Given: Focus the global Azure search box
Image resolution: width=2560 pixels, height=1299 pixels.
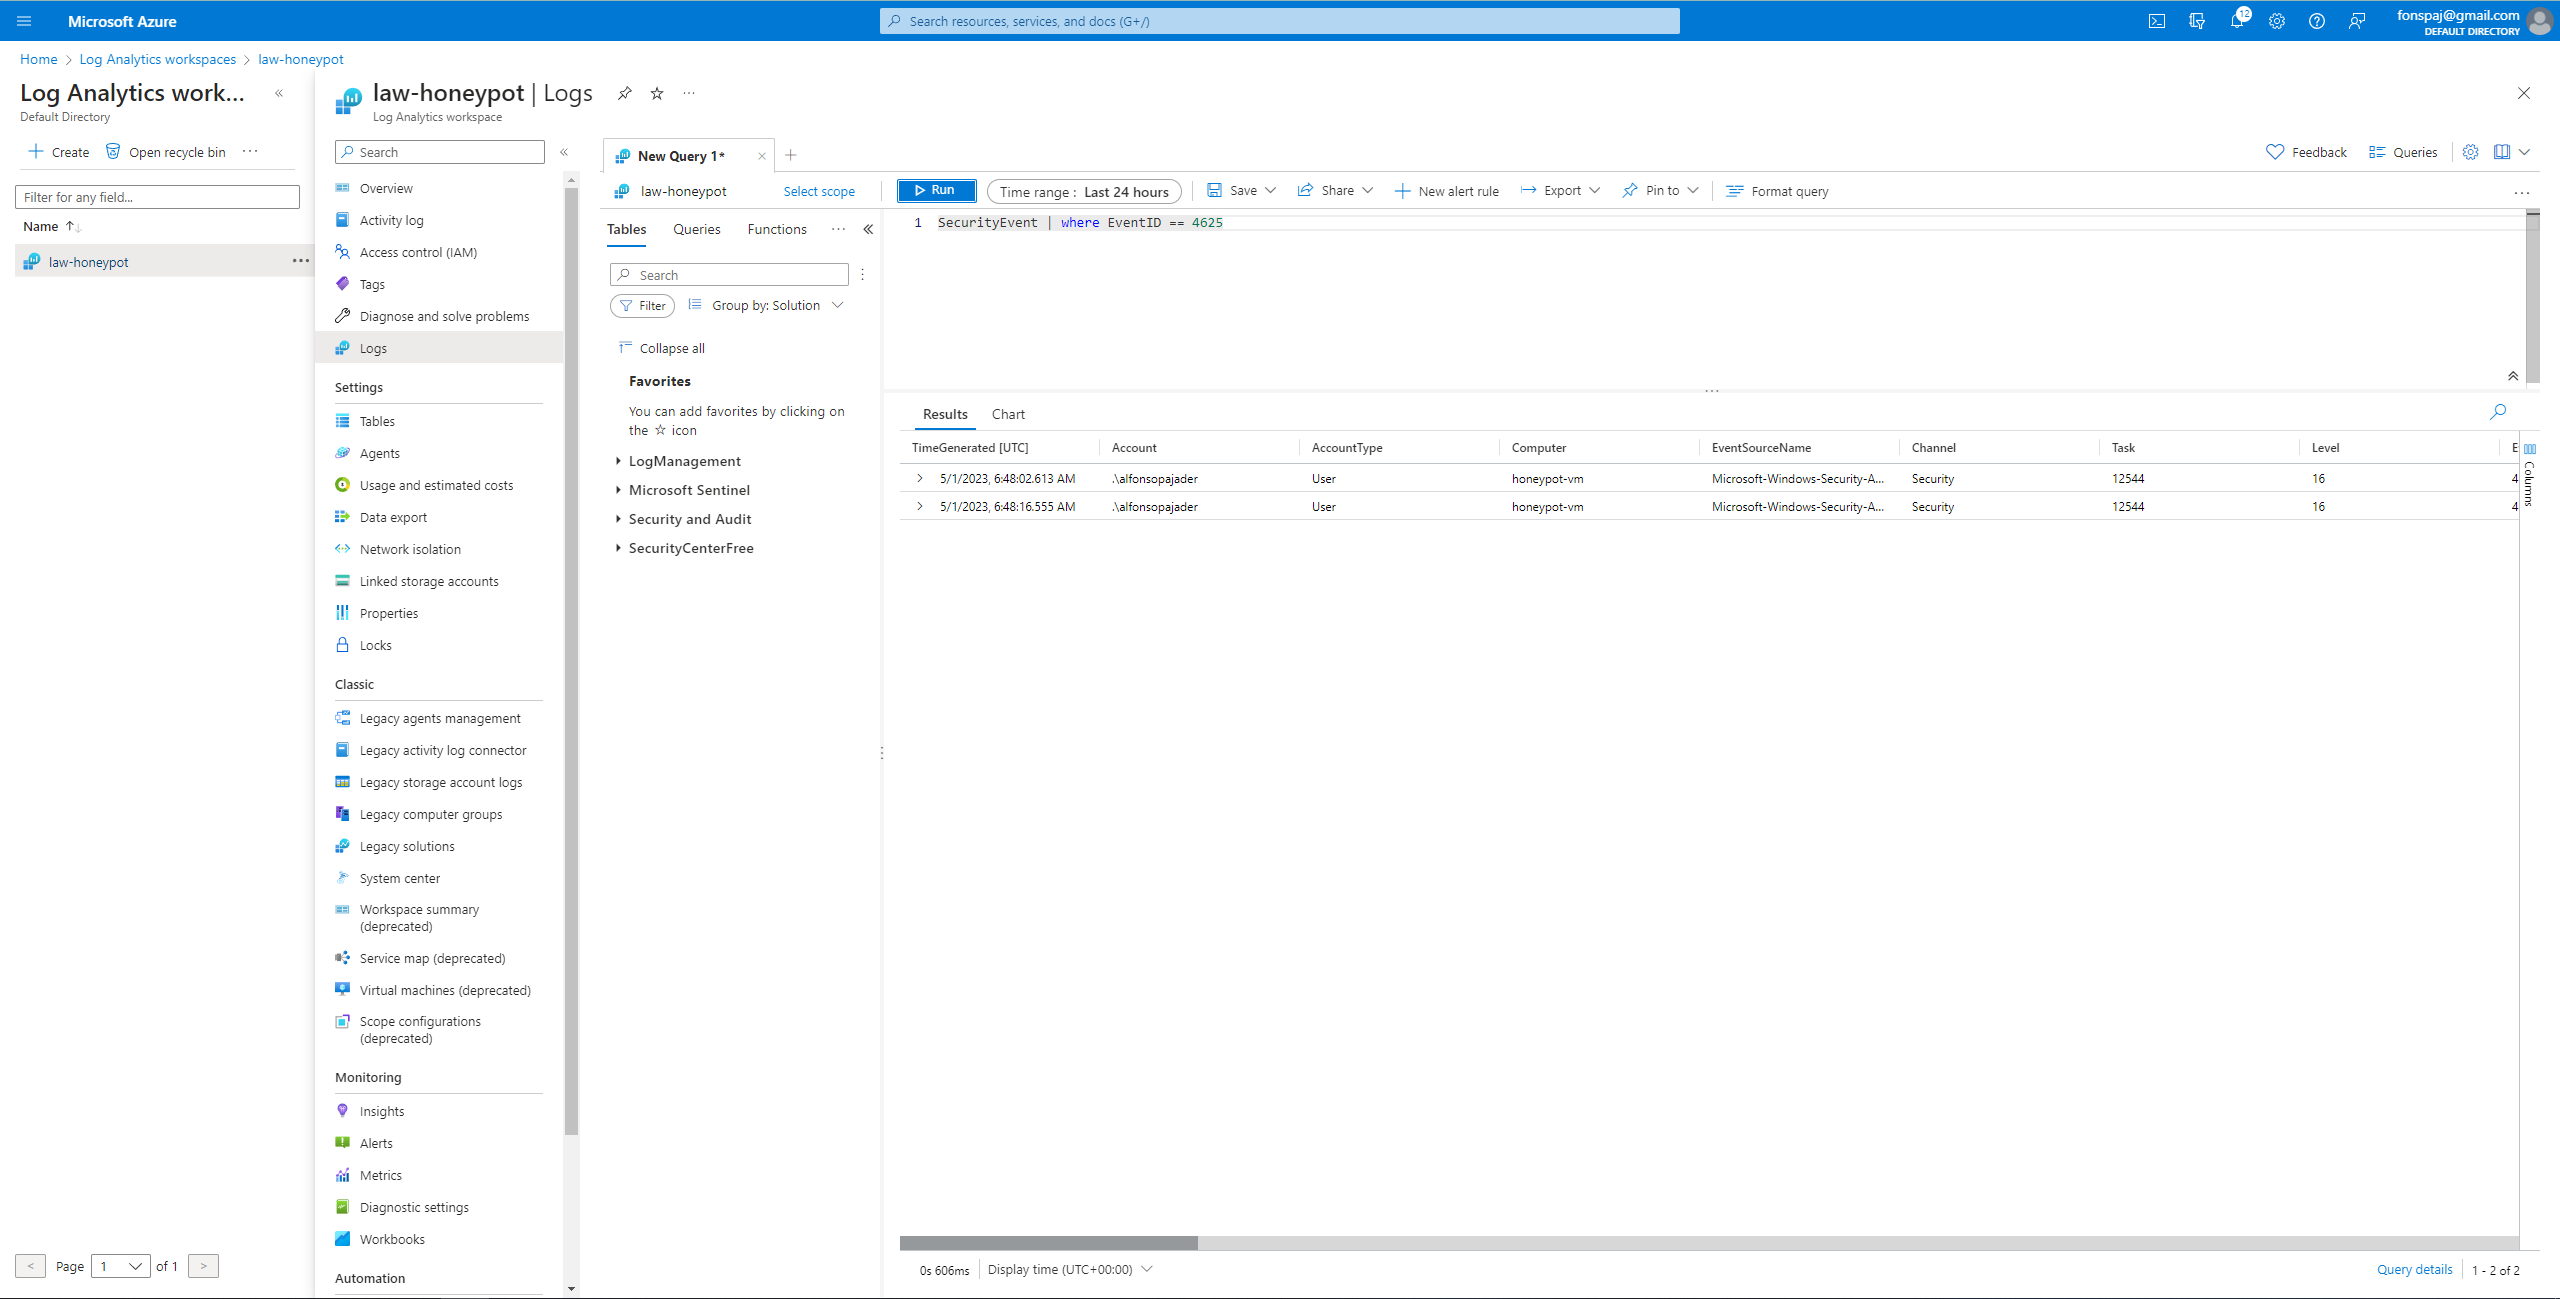Looking at the screenshot, I should pos(1280,21).
